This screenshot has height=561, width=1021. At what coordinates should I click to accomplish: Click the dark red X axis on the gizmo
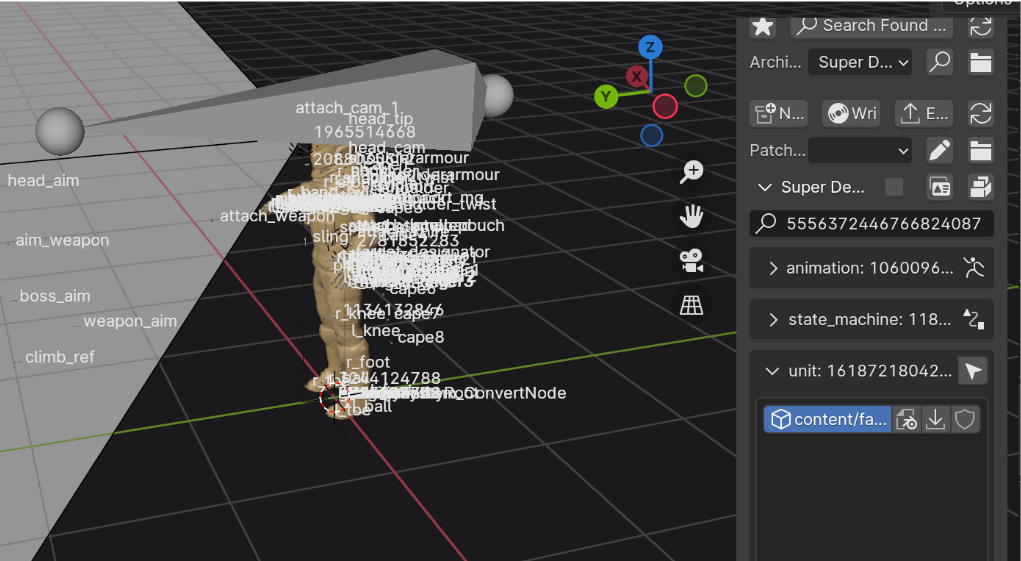point(636,76)
